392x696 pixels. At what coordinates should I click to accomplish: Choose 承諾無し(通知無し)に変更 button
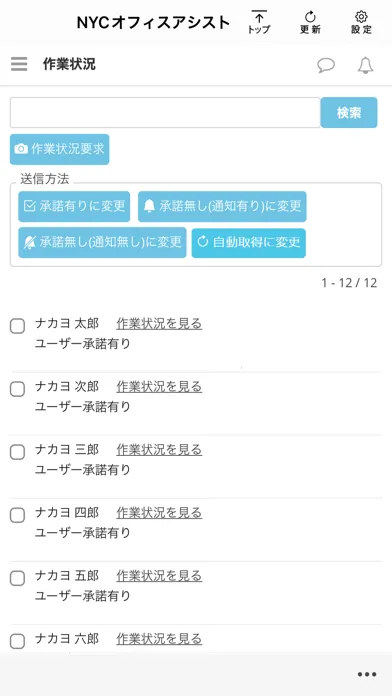pyautogui.click(x=102, y=242)
